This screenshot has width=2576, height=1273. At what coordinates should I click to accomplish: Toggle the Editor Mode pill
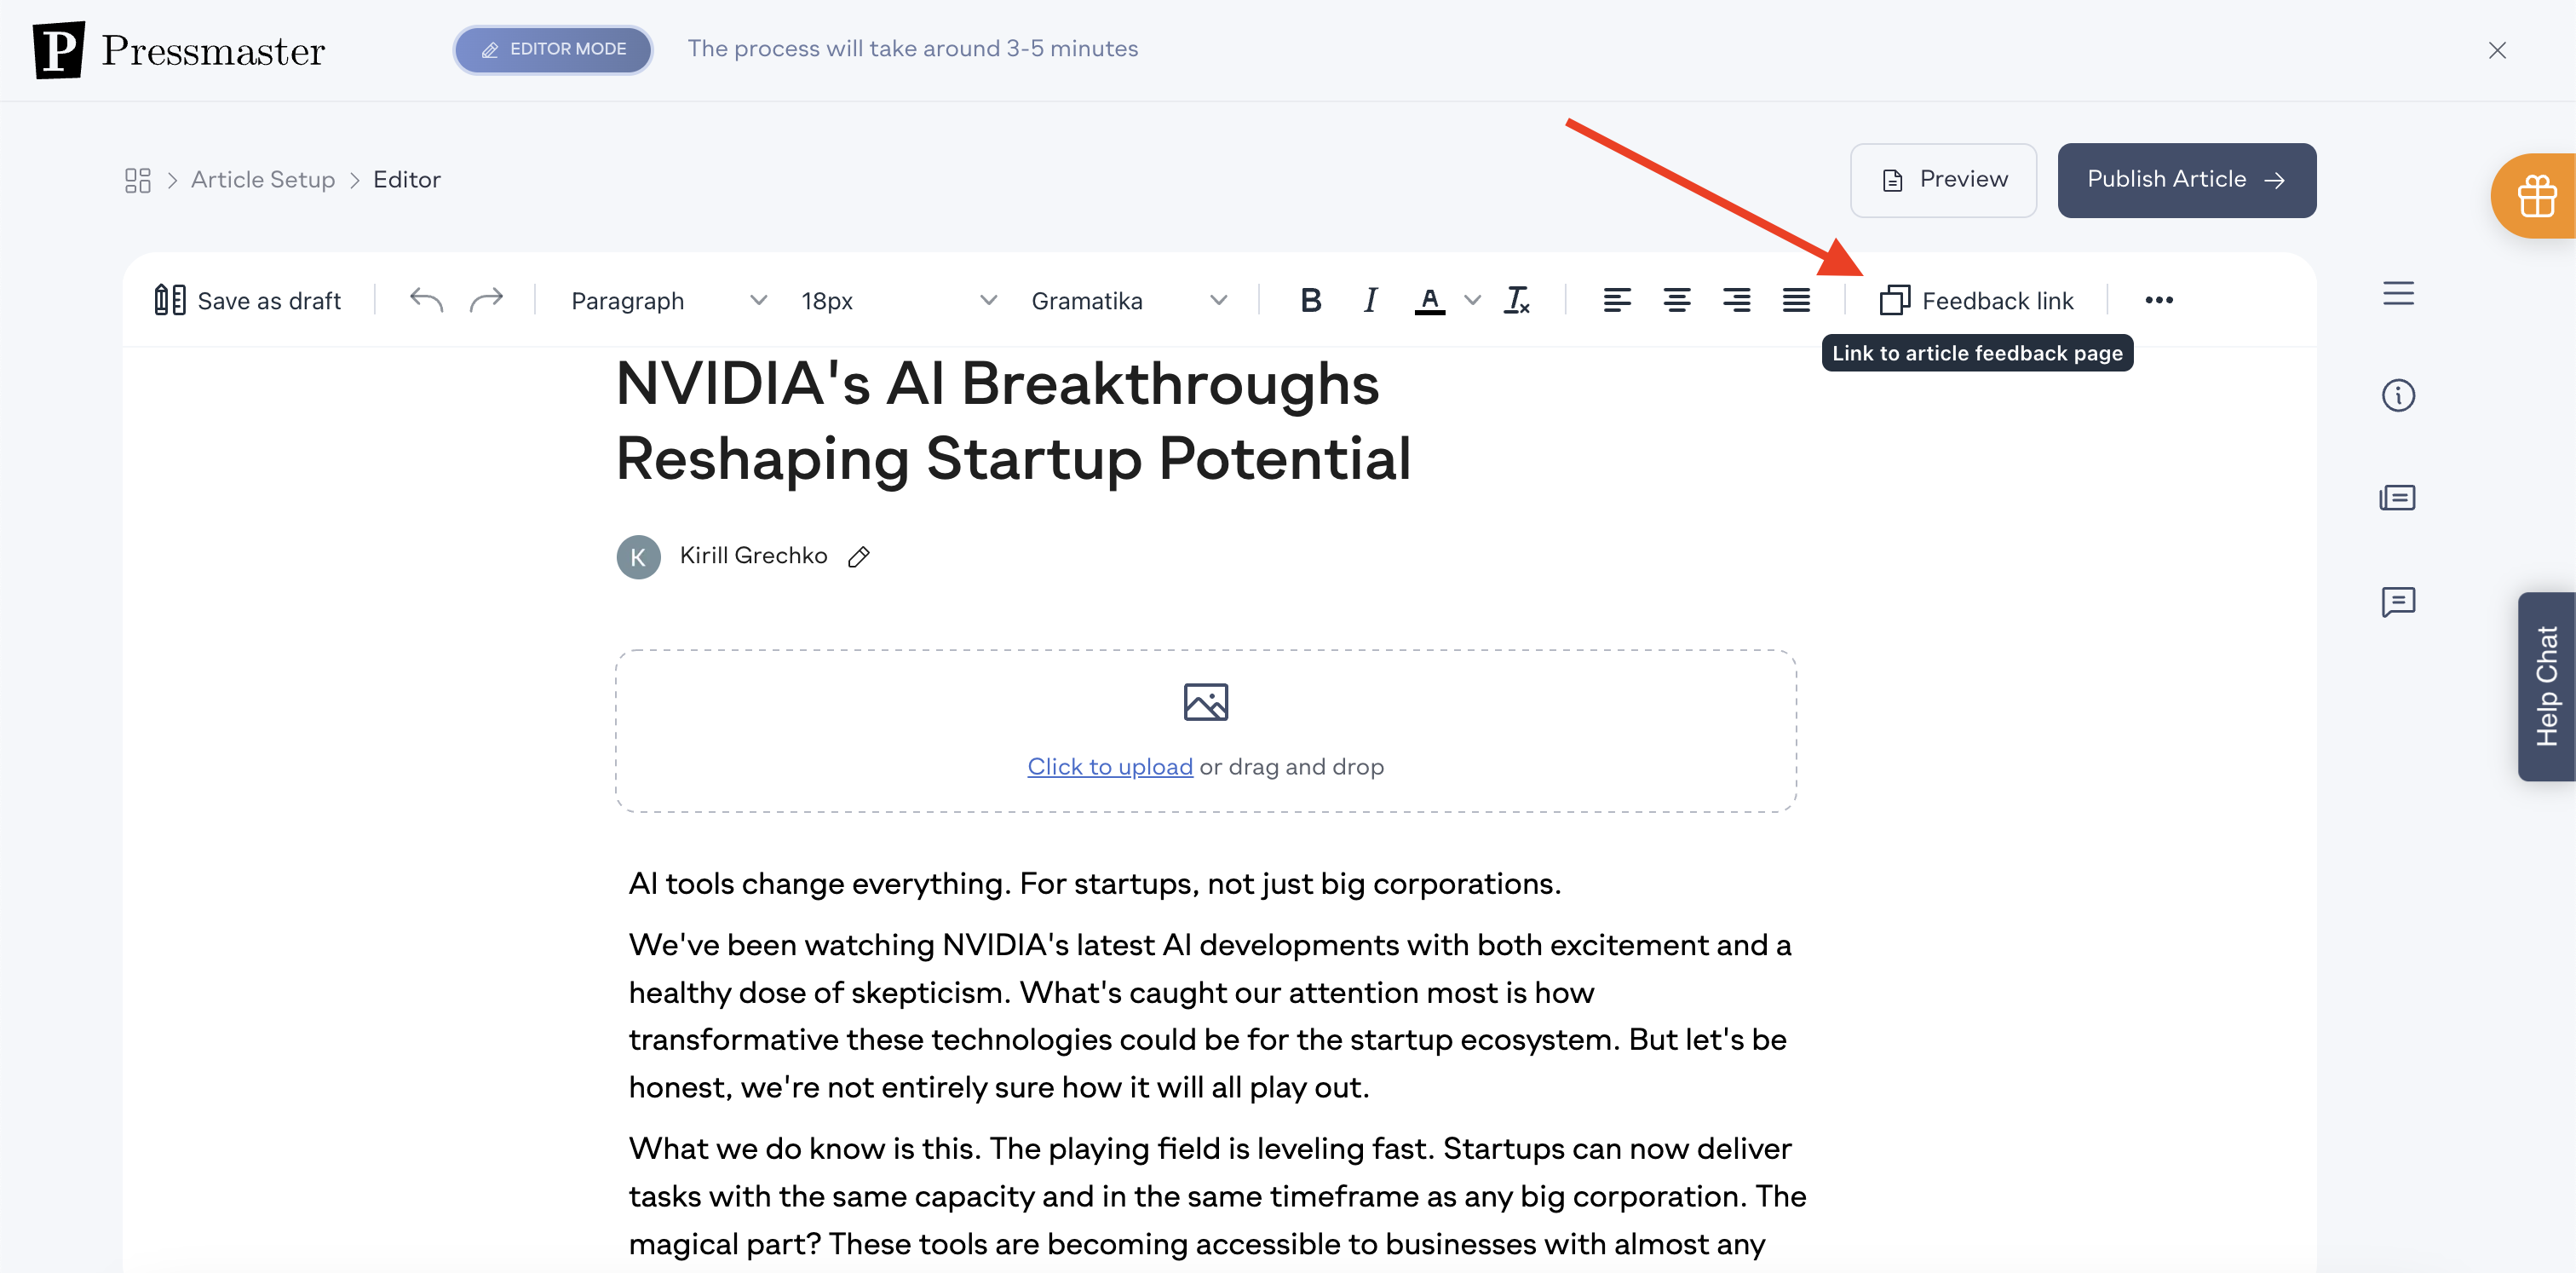[553, 49]
